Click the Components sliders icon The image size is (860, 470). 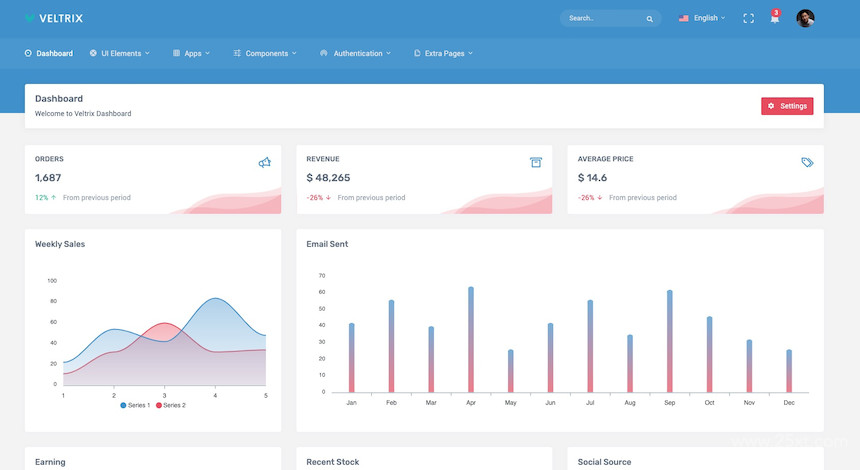tap(237, 53)
